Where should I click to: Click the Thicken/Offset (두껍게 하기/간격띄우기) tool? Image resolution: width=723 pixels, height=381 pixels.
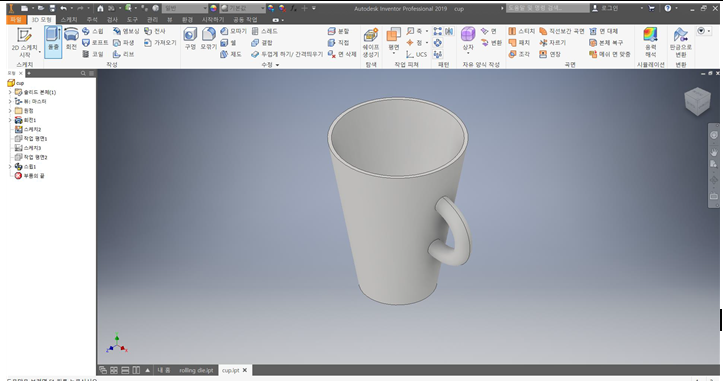click(x=287, y=54)
